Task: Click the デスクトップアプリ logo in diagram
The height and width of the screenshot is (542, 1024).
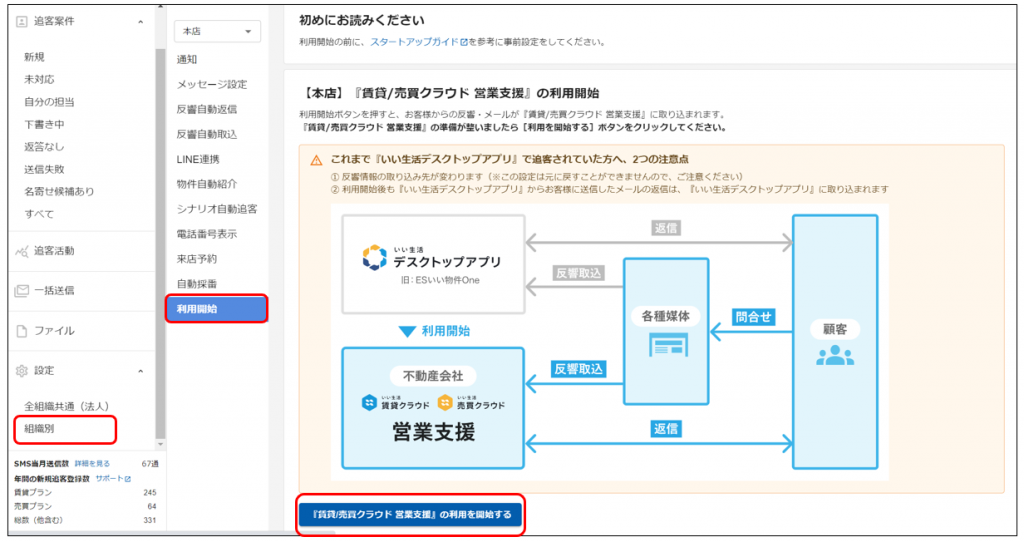Action: point(375,257)
